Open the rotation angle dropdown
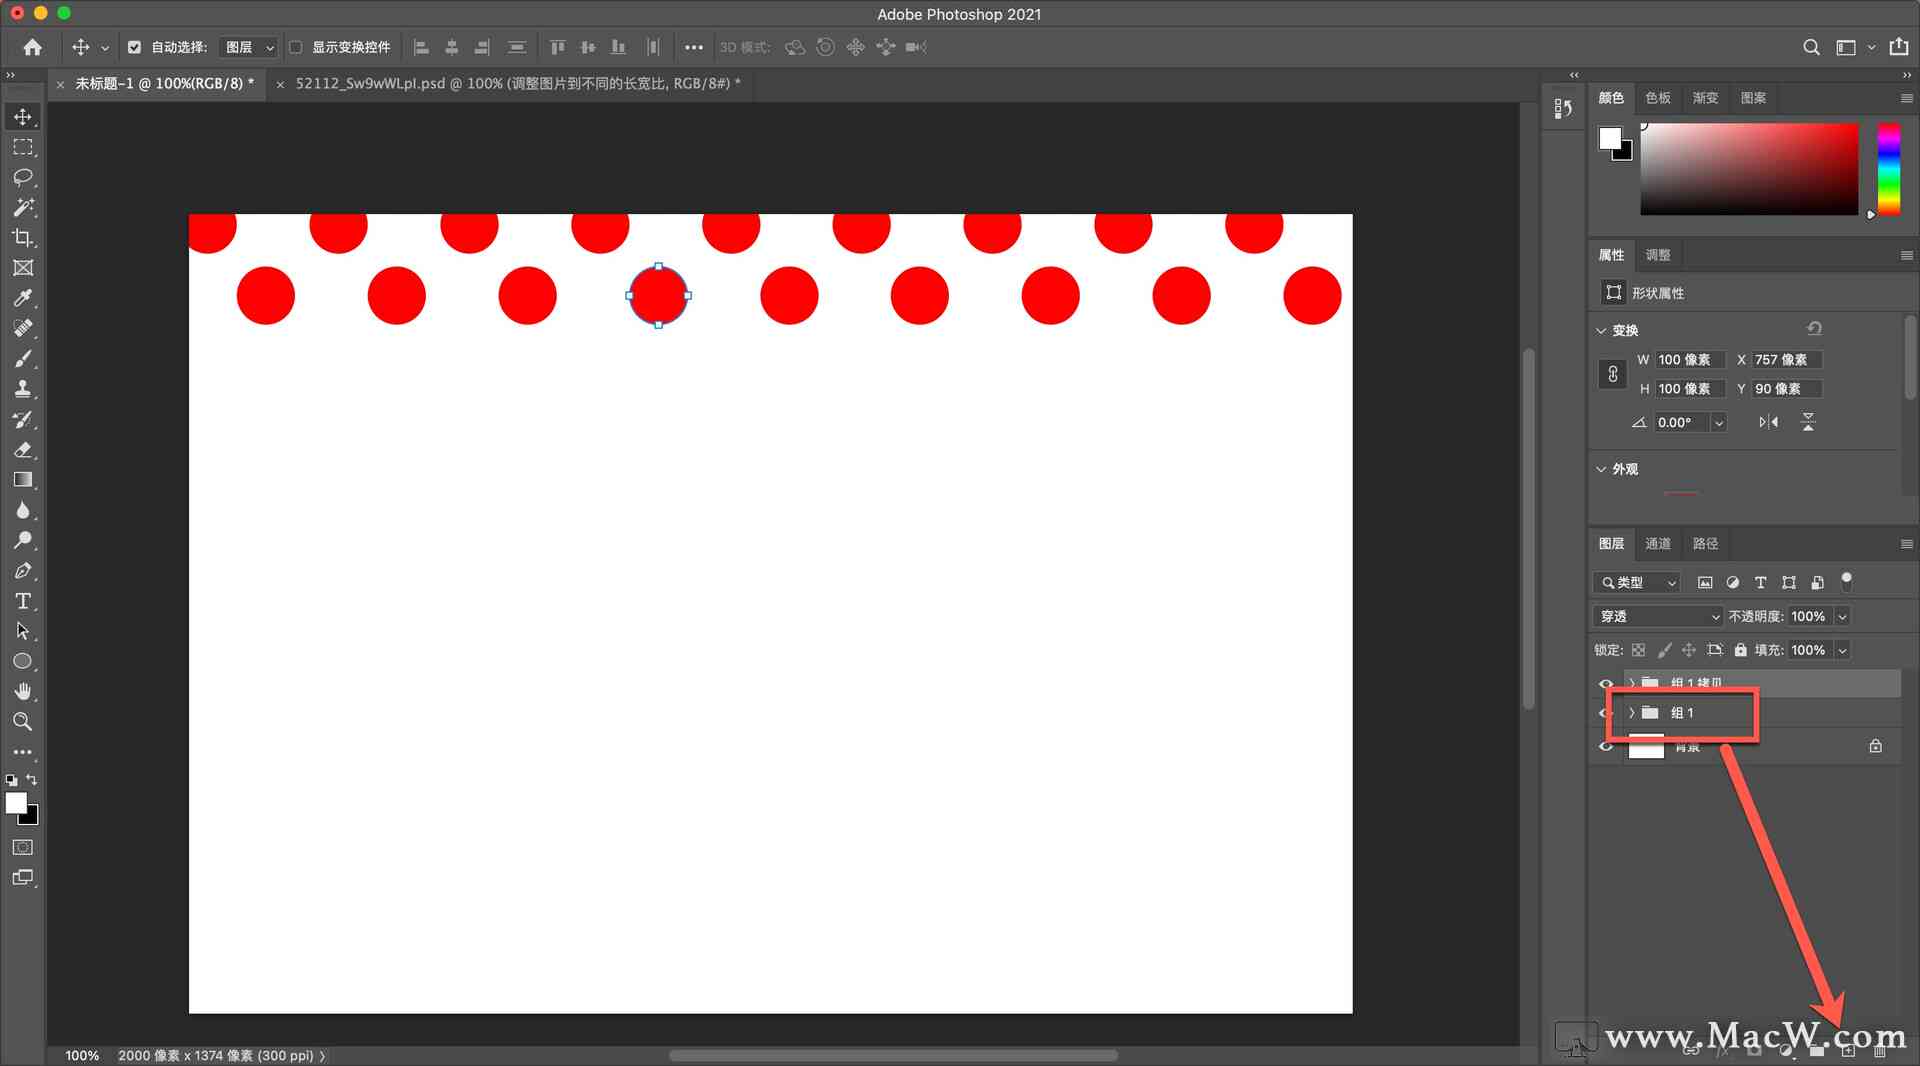Viewport: 1920px width, 1066px height. pyautogui.click(x=1719, y=422)
